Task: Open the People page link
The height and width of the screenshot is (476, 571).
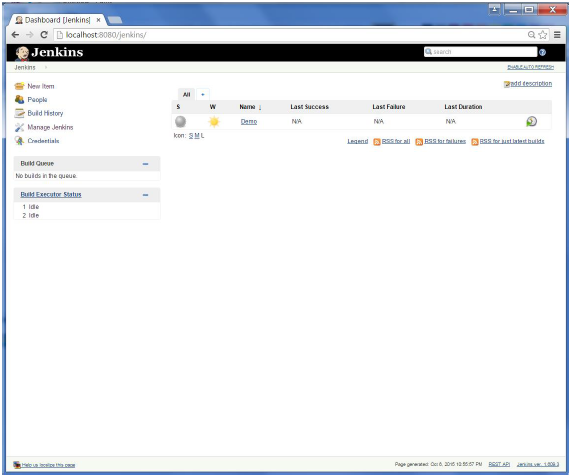Action: [37, 100]
